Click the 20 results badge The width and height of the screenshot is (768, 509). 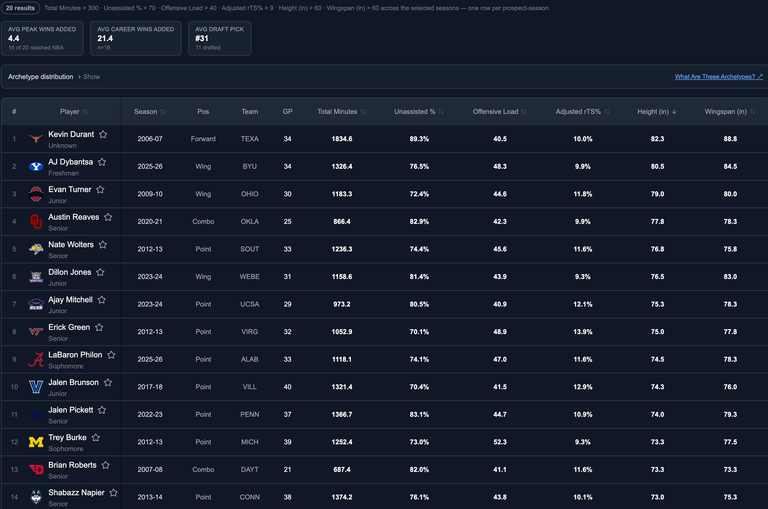tap(21, 8)
